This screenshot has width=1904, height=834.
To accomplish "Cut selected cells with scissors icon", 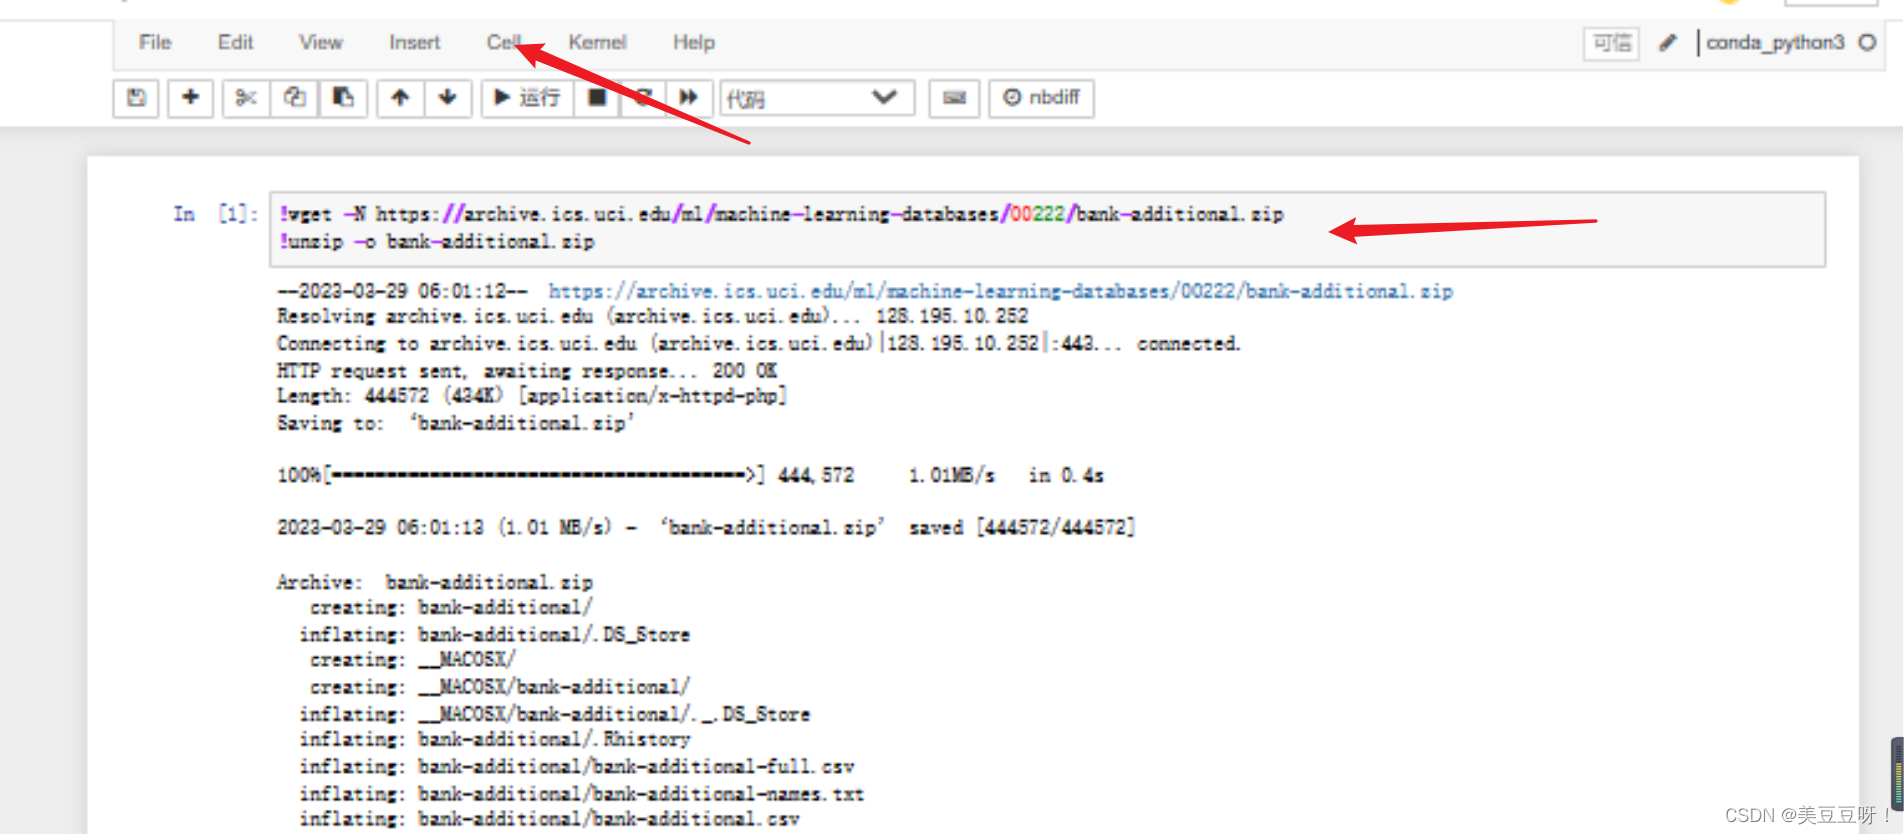I will [246, 98].
